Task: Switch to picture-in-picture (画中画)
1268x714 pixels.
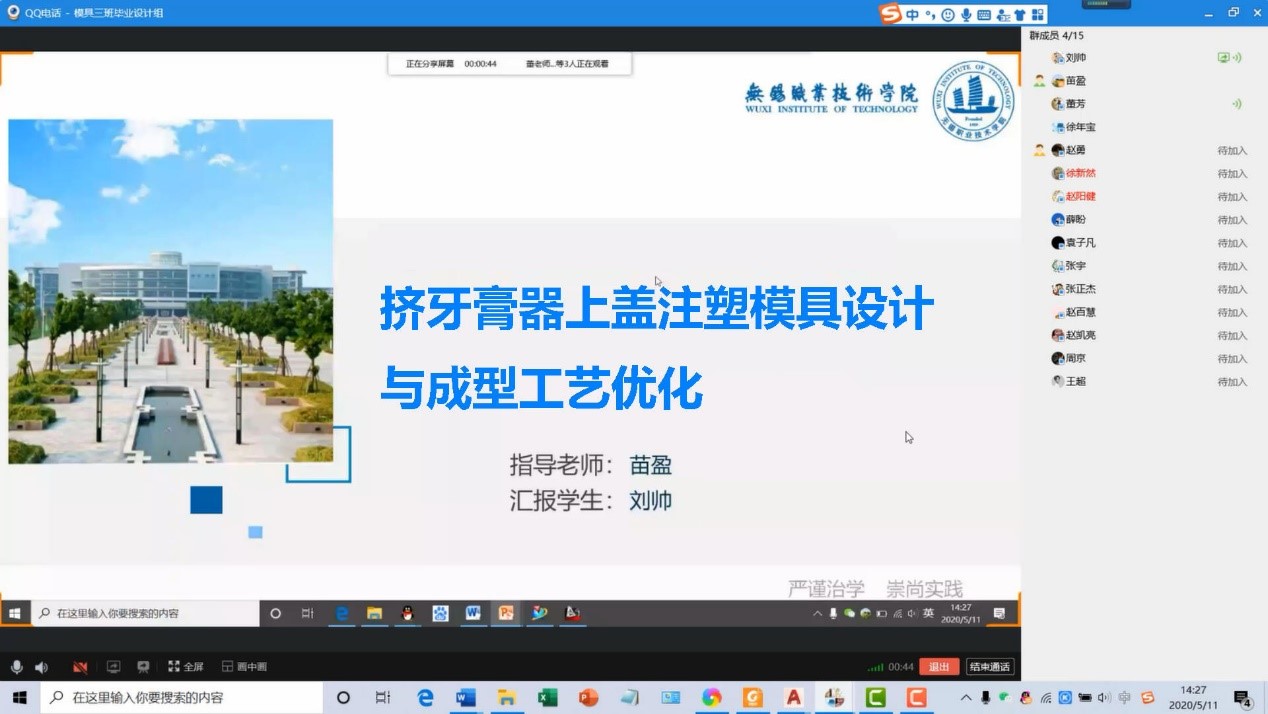Action: coord(245,667)
